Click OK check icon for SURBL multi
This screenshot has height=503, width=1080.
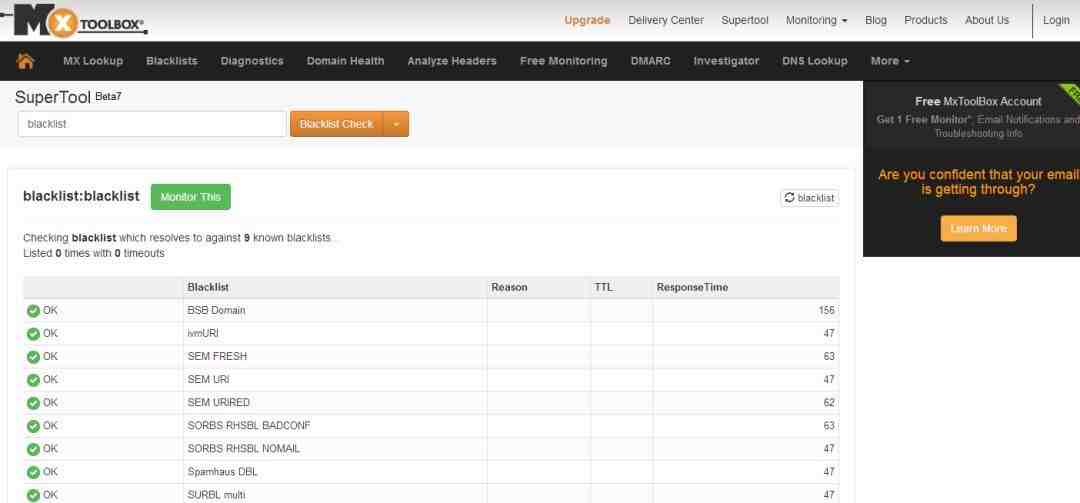click(x=33, y=495)
